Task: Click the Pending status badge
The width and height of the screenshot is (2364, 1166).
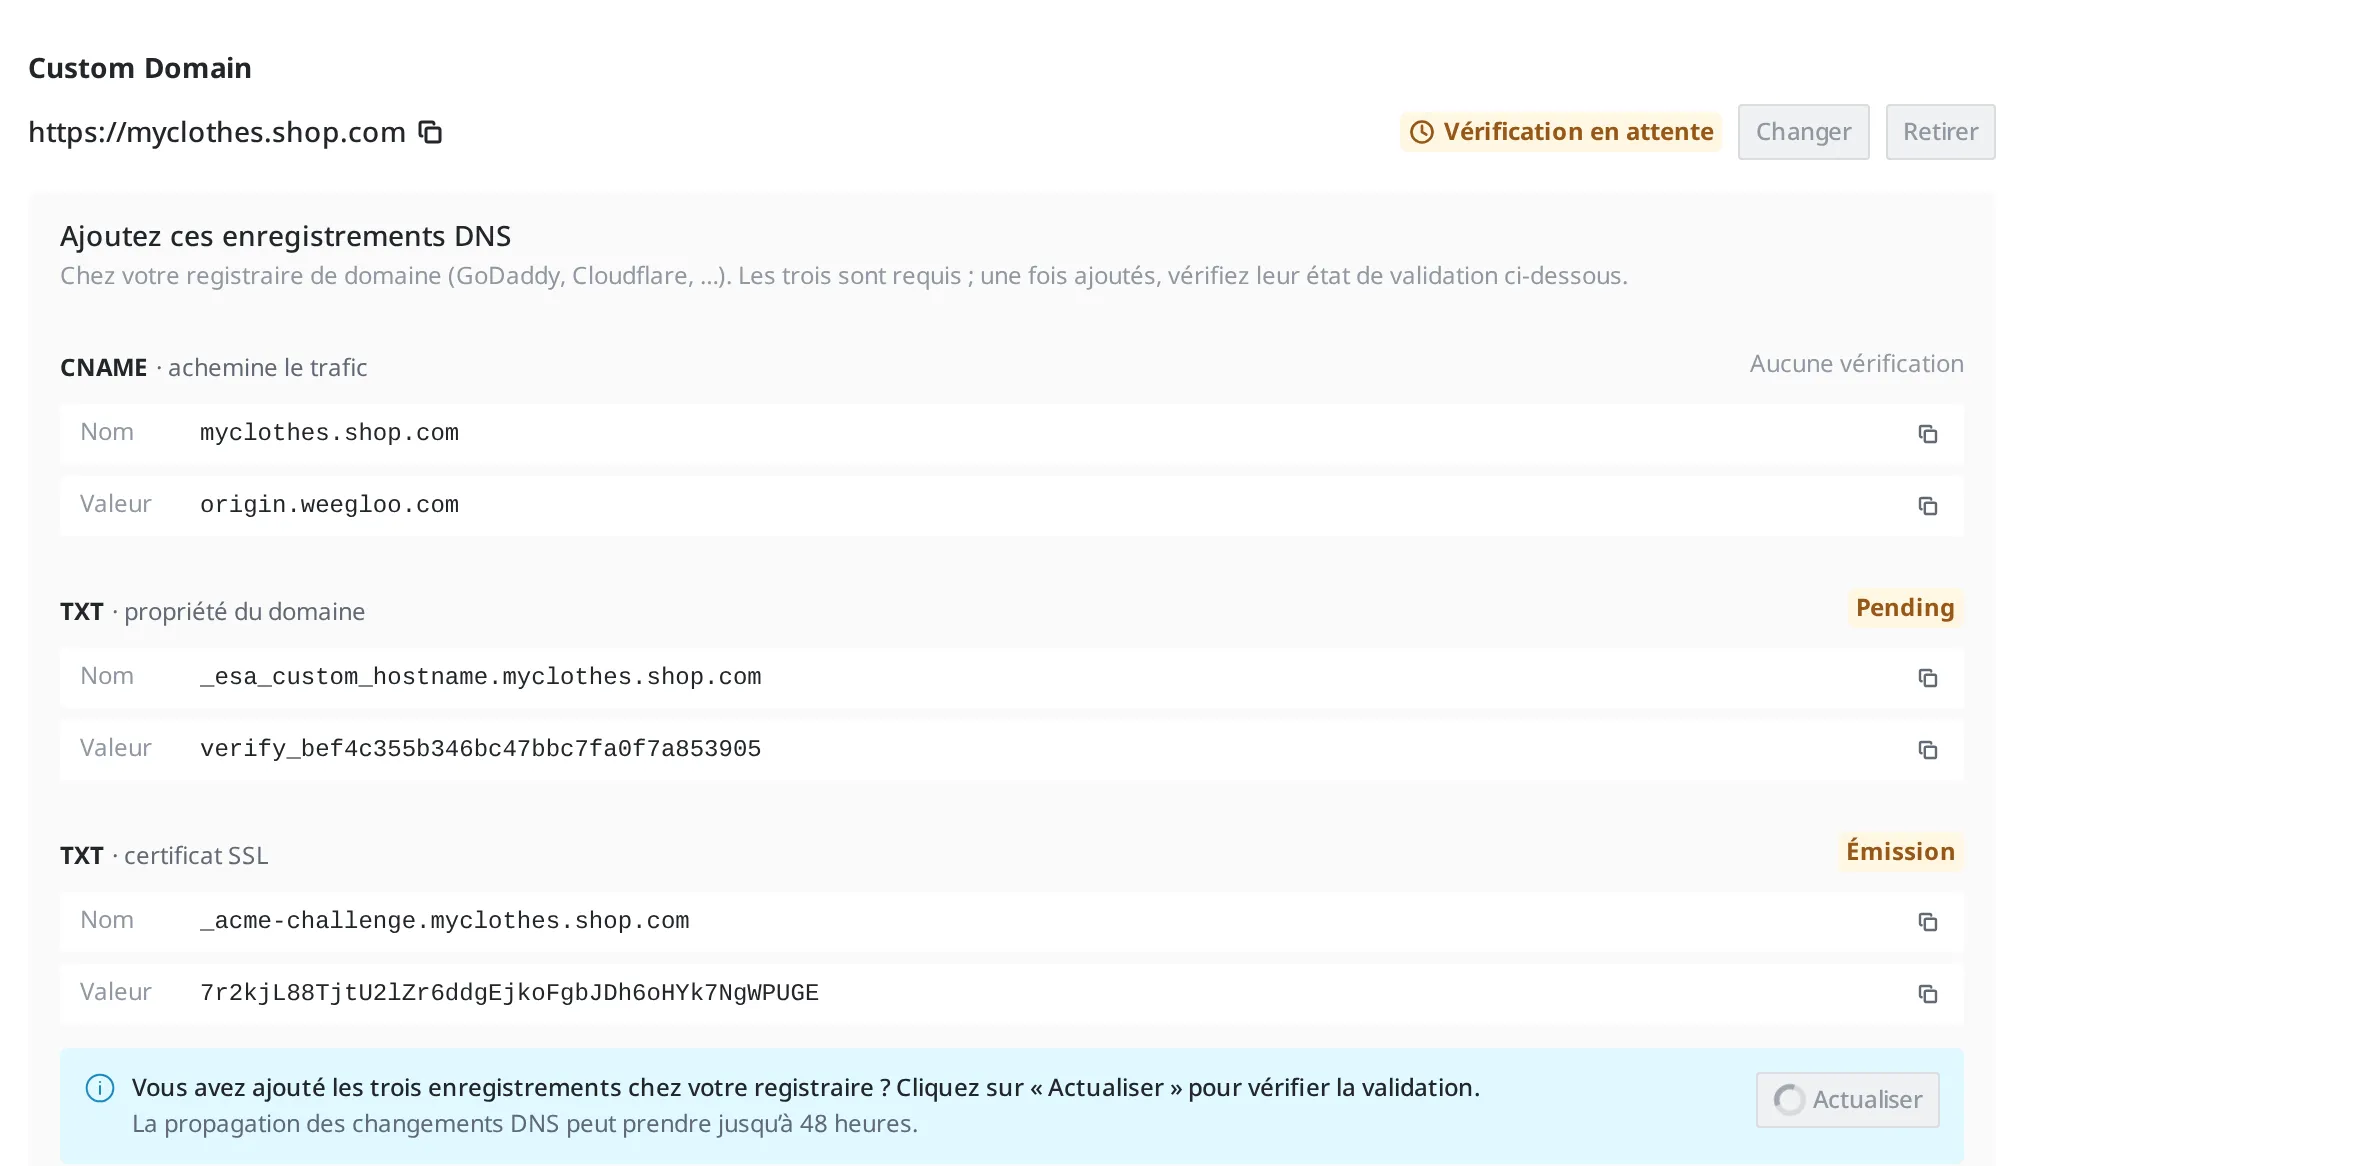Action: (1904, 608)
